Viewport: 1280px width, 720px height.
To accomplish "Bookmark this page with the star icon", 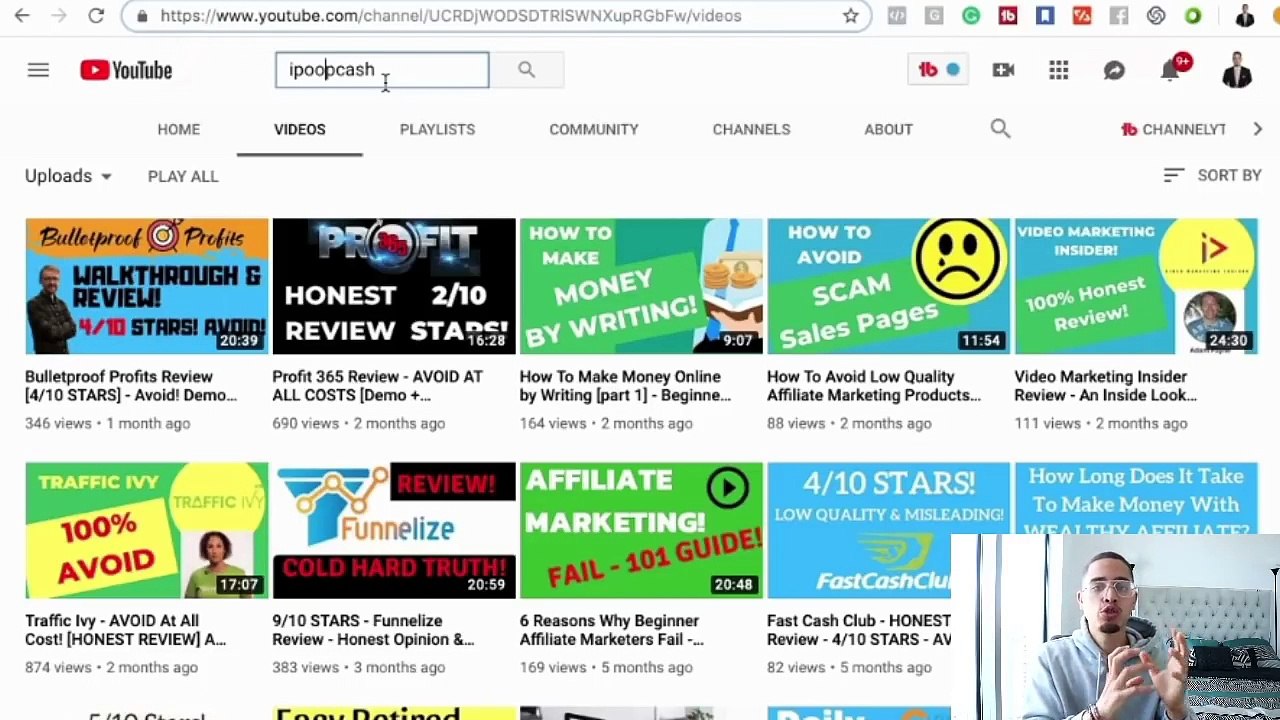I will pos(850,16).
